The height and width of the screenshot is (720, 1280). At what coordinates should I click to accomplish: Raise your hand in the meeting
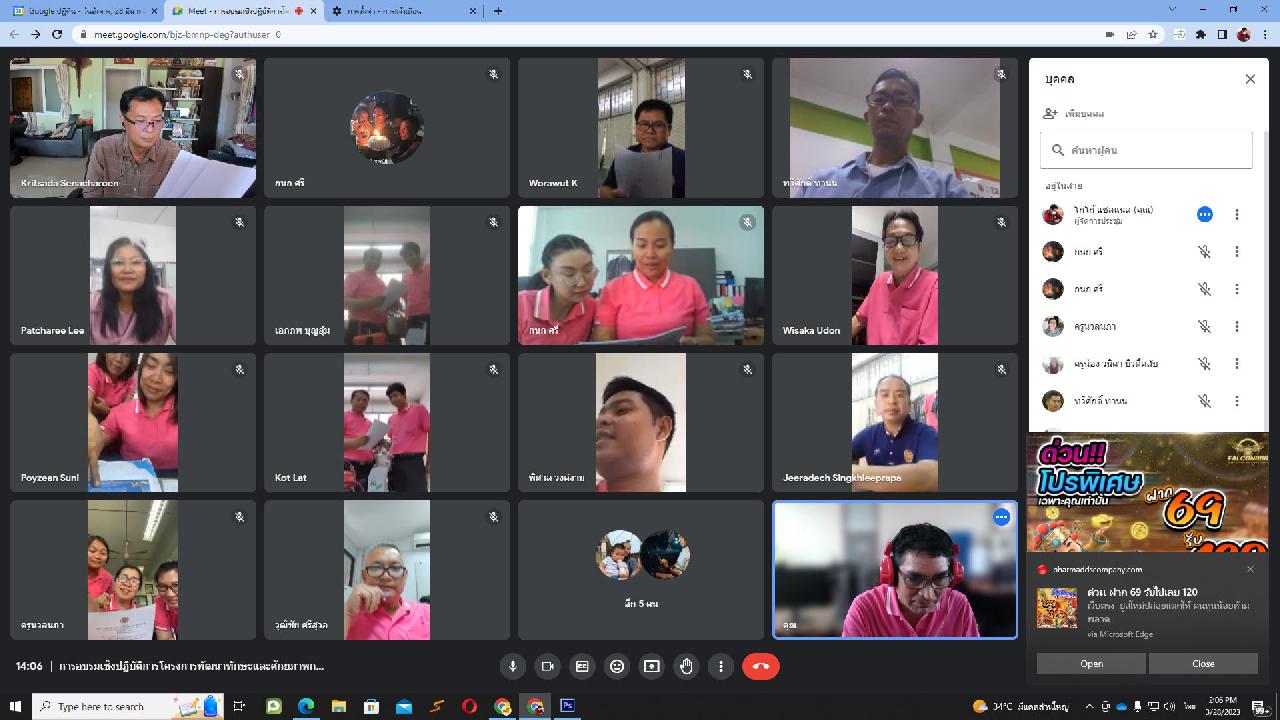686,666
